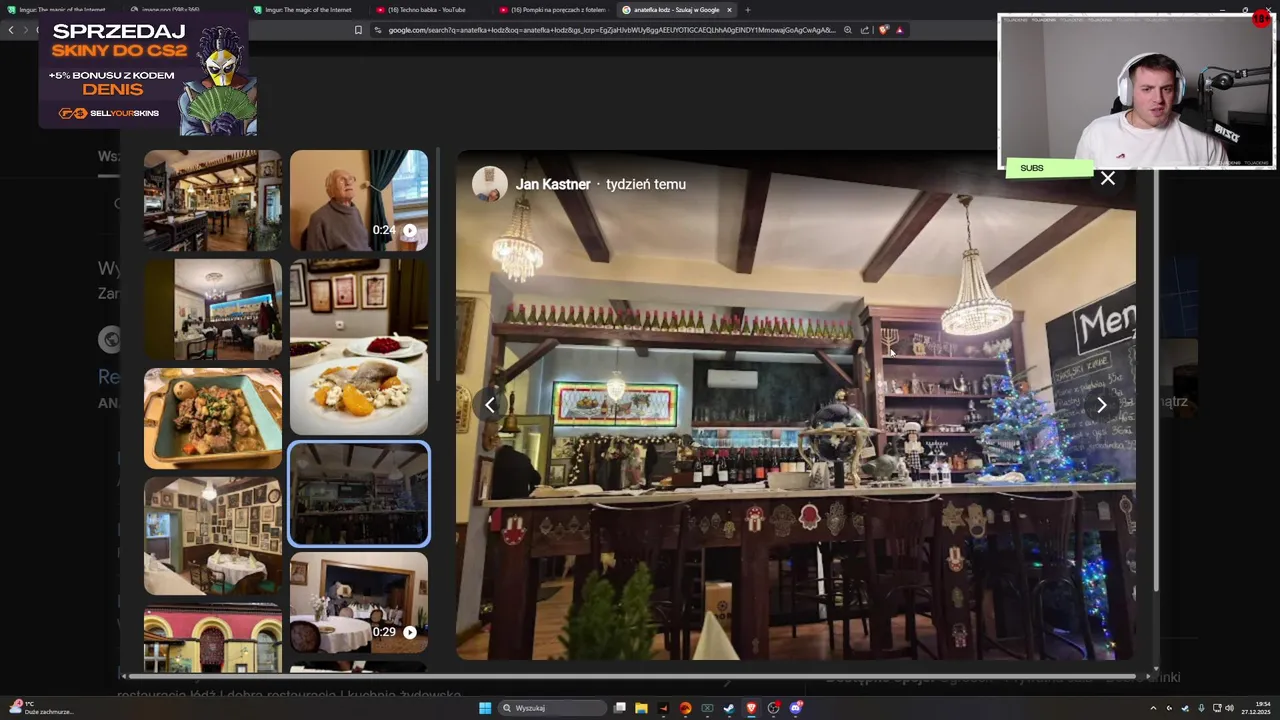Click the browser address bar URL
Image resolution: width=1280 pixels, height=720 pixels.
pos(611,30)
